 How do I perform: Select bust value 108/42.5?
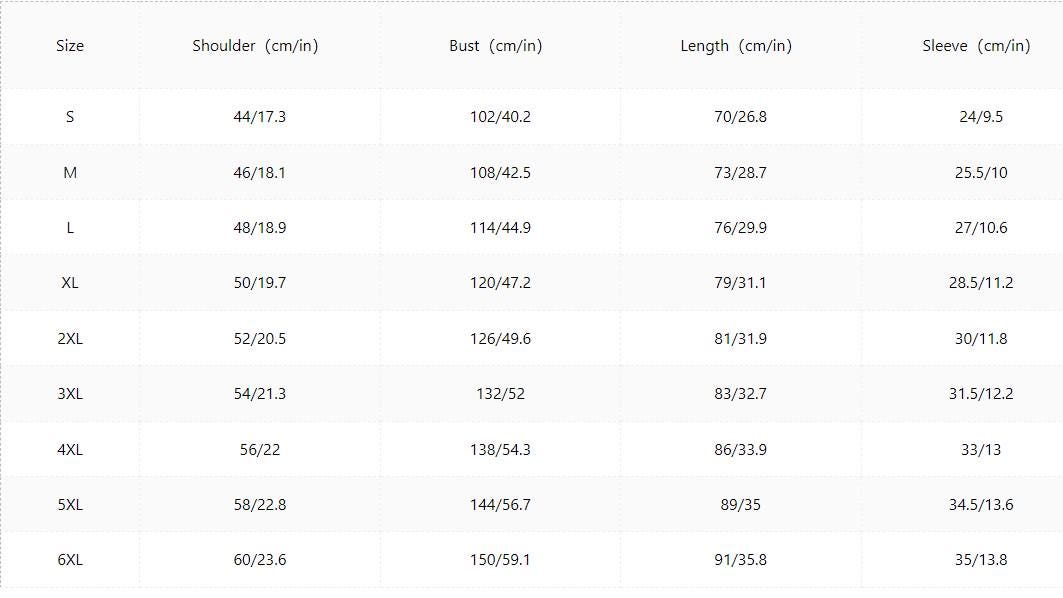point(500,172)
